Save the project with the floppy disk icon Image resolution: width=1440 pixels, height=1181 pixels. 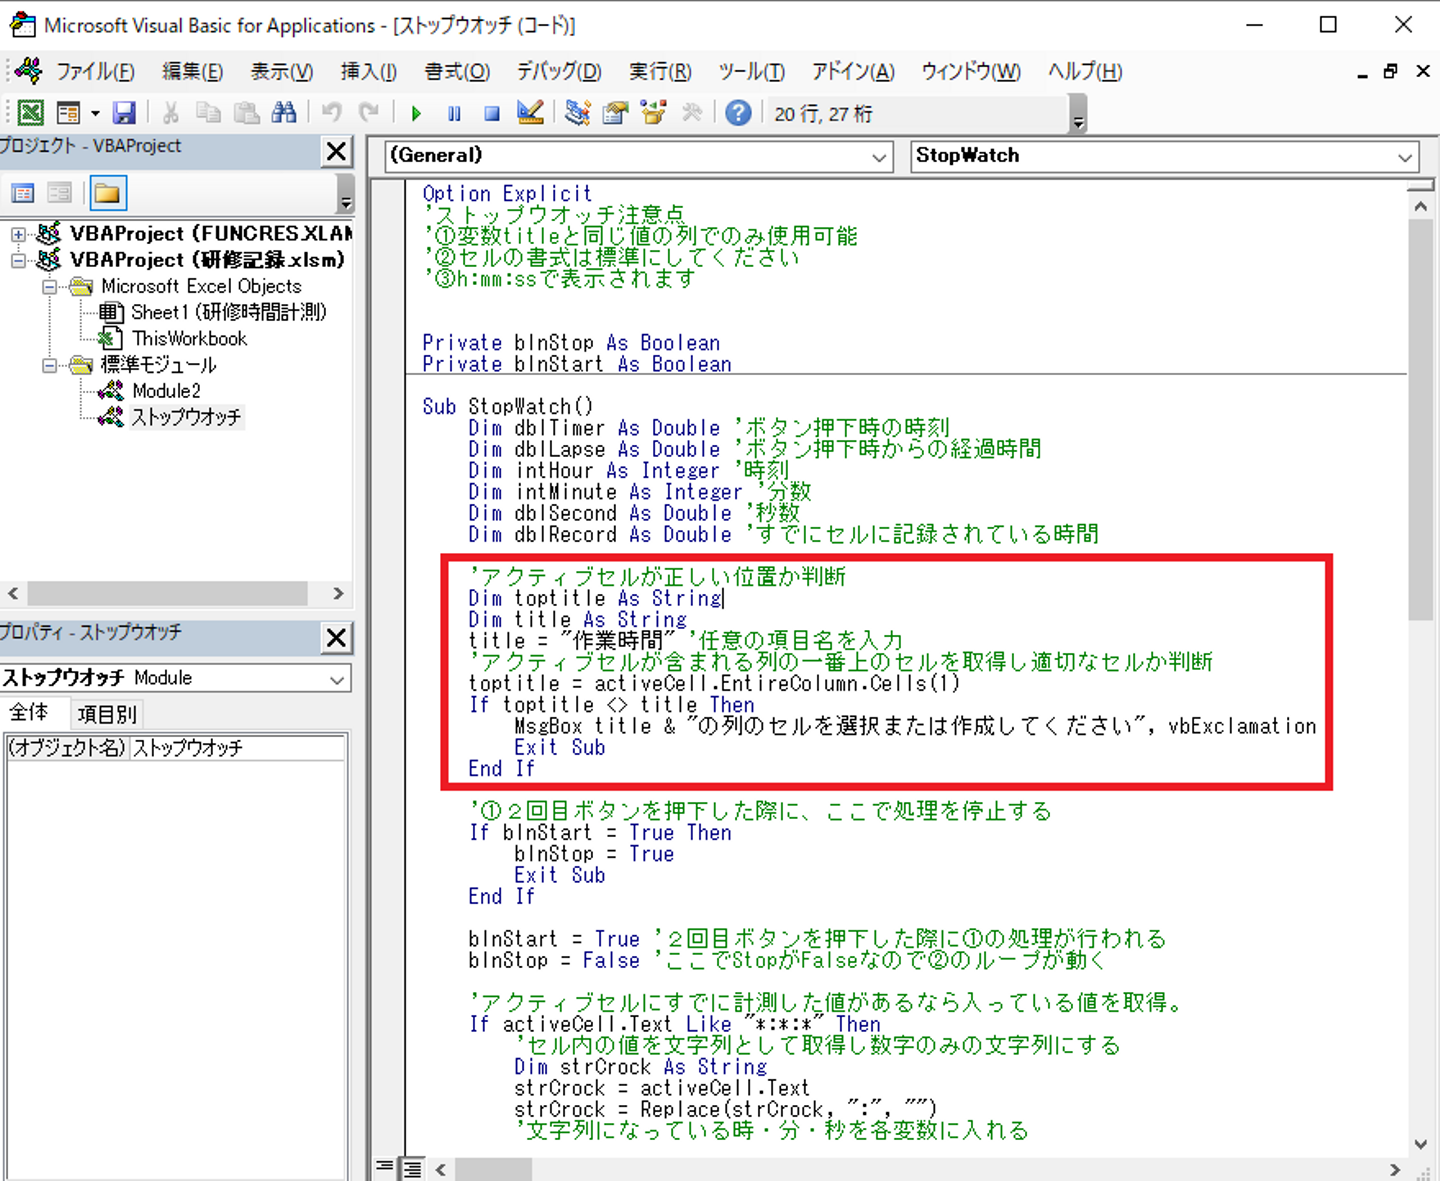(x=124, y=113)
